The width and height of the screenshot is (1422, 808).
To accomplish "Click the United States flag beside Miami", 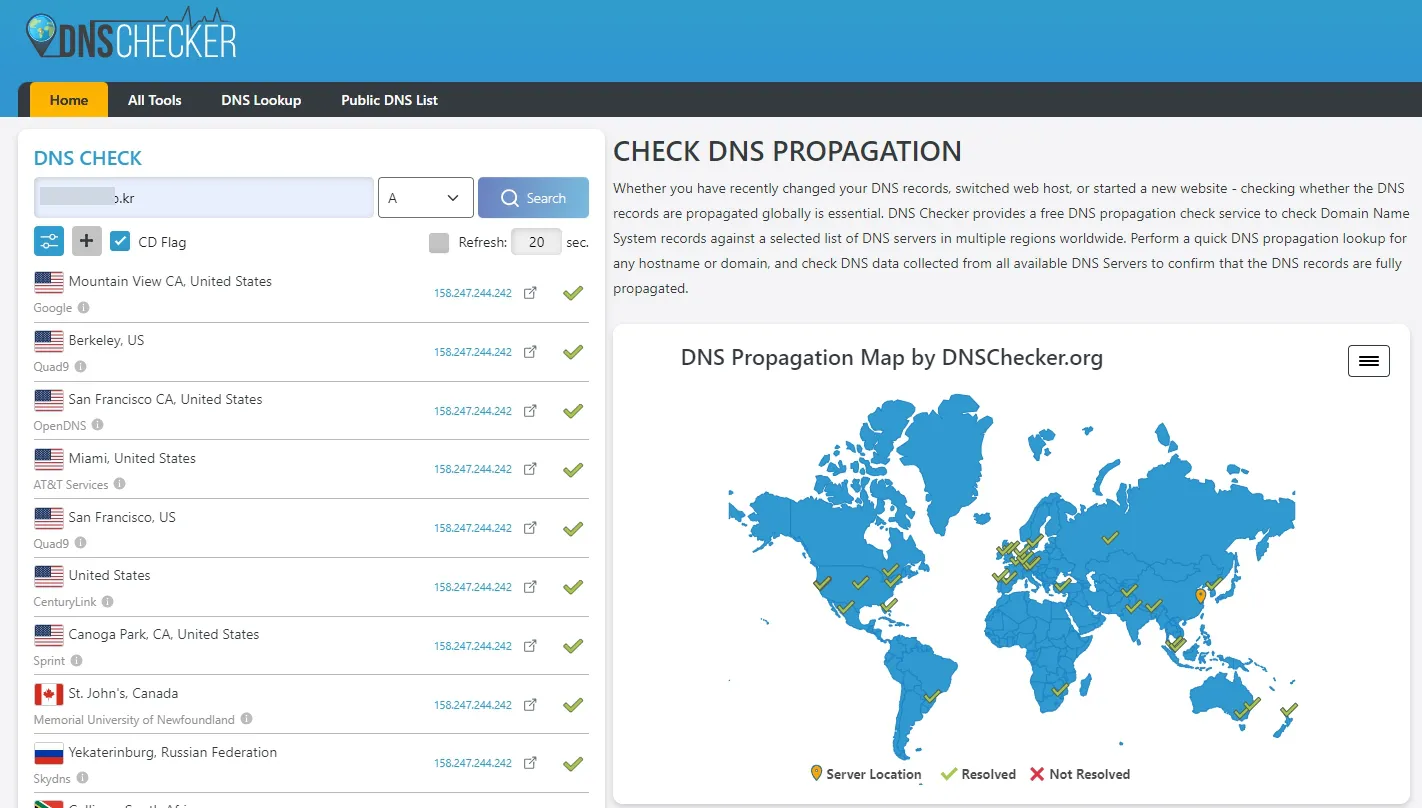I will coord(49,459).
